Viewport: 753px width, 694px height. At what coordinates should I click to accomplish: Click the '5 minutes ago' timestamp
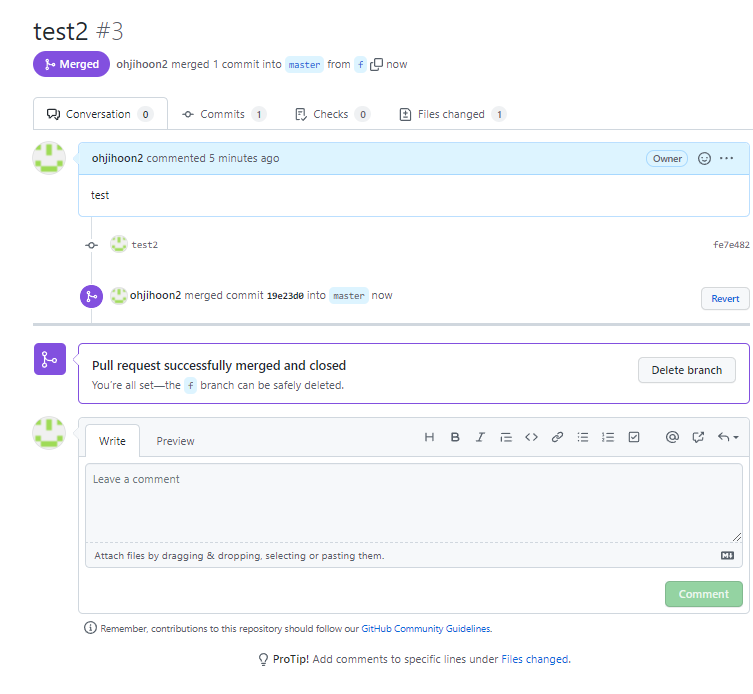click(x=244, y=158)
